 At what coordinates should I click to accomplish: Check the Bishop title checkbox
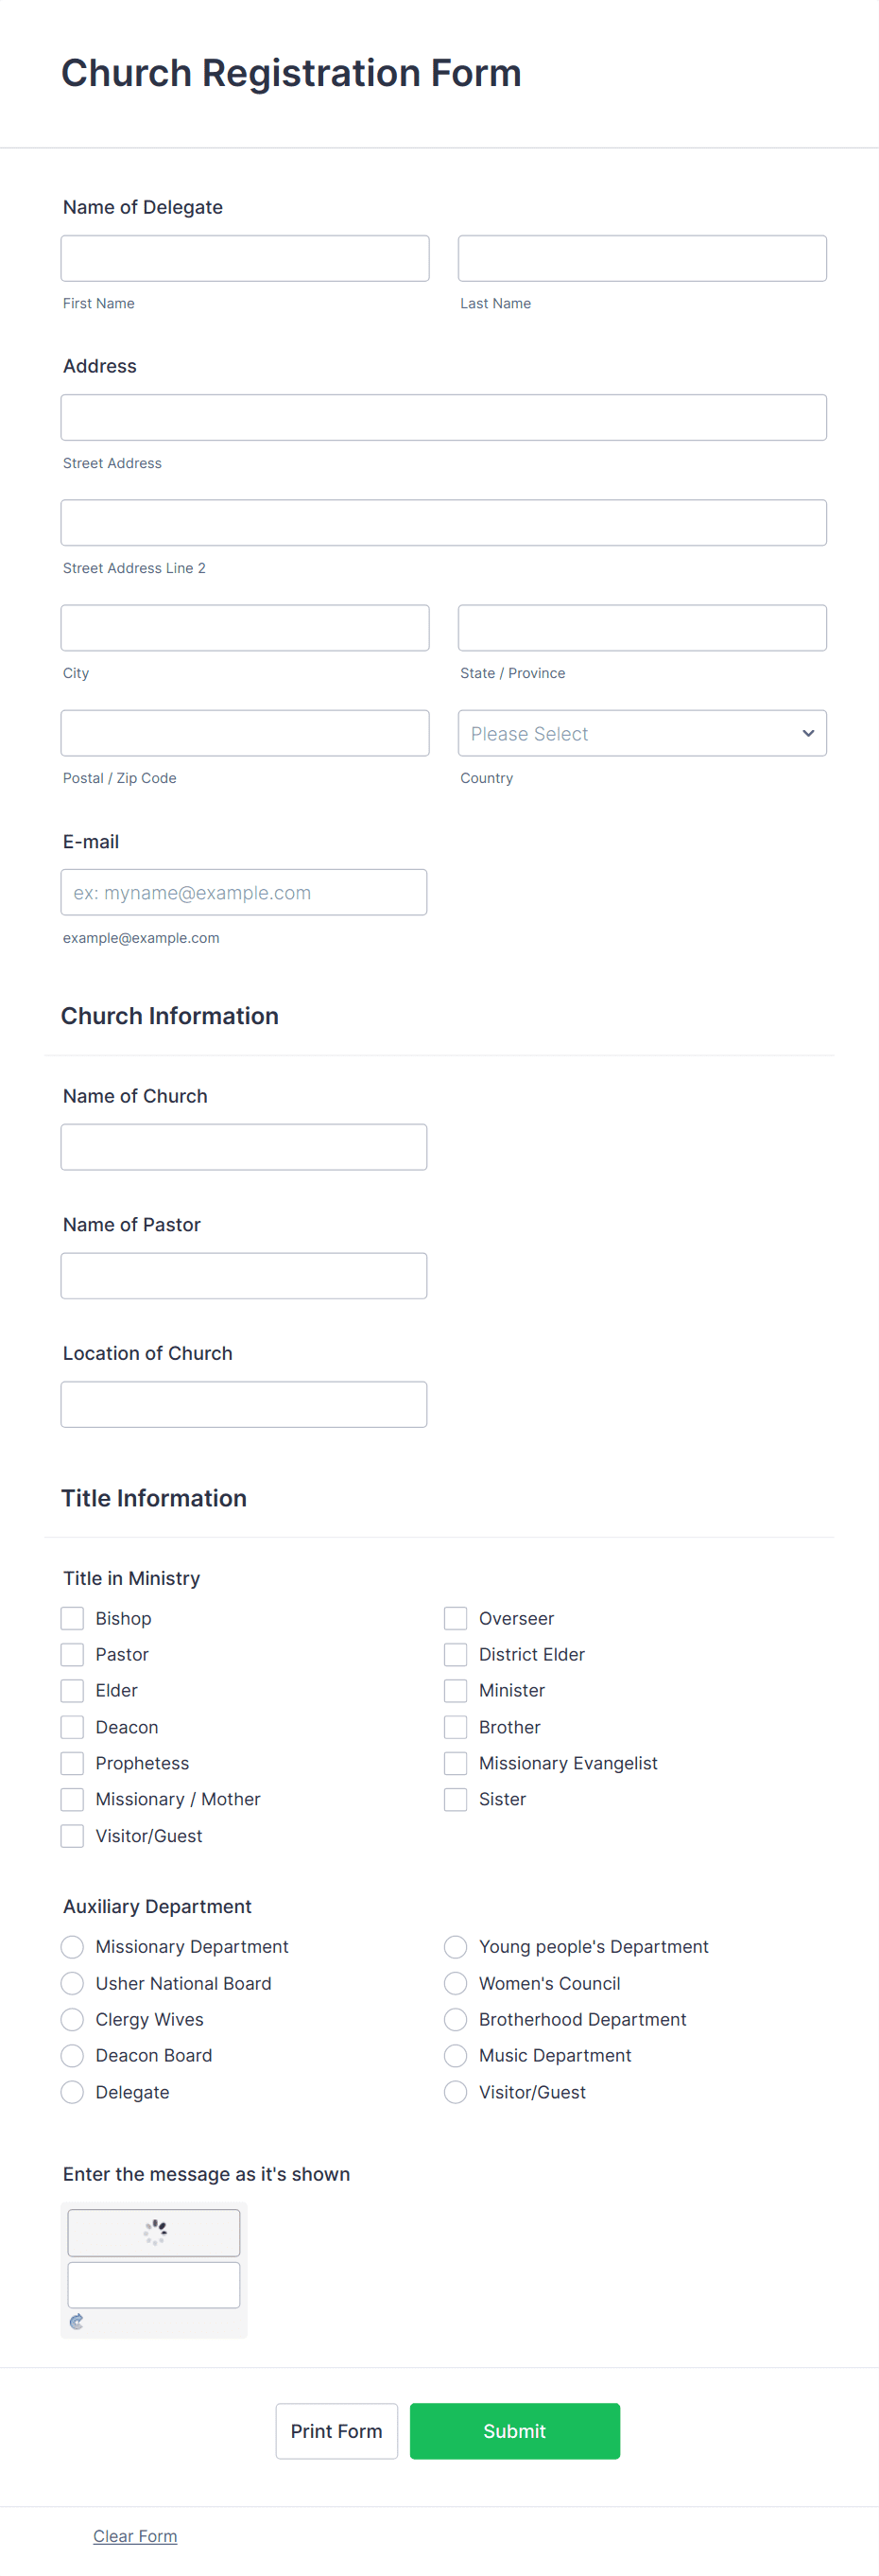pos(71,1617)
